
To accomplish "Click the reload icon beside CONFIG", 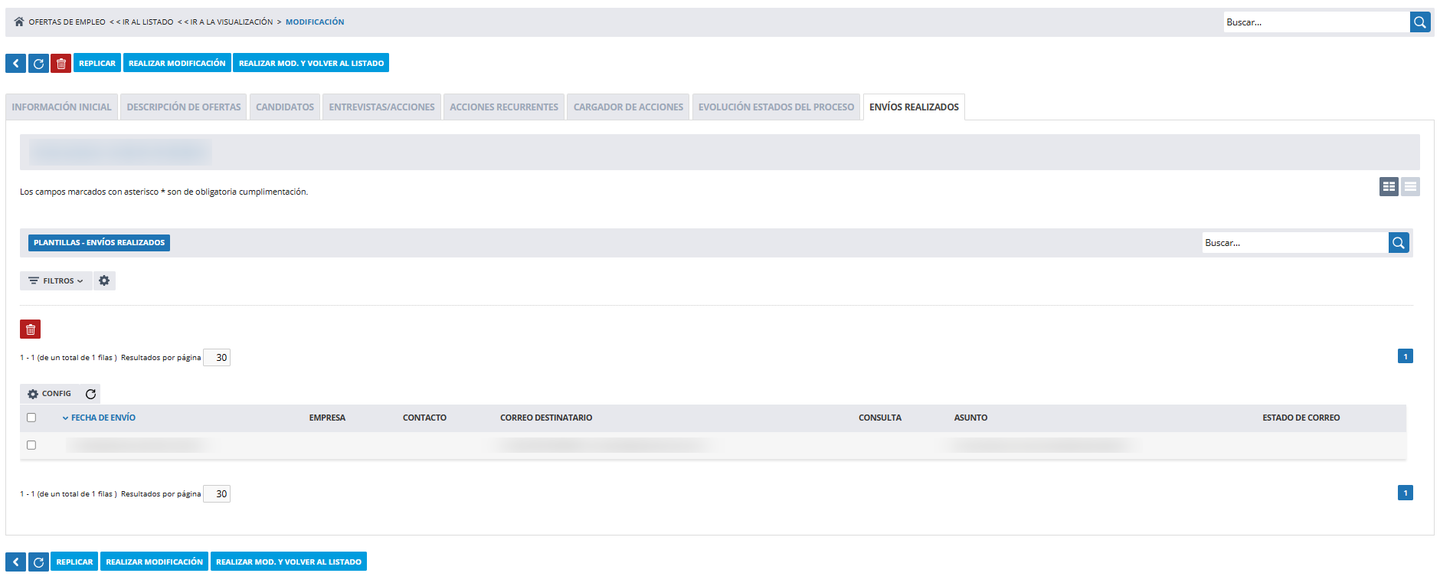I will (x=90, y=394).
